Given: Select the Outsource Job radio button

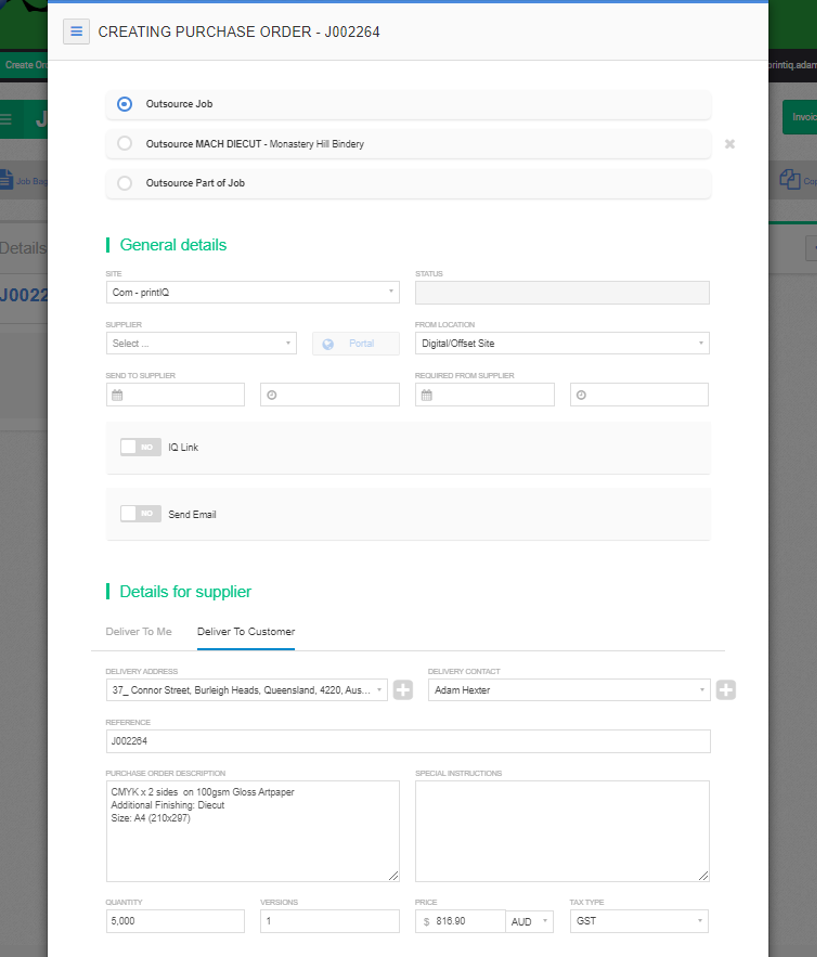Looking at the screenshot, I should pyautogui.click(x=124, y=104).
